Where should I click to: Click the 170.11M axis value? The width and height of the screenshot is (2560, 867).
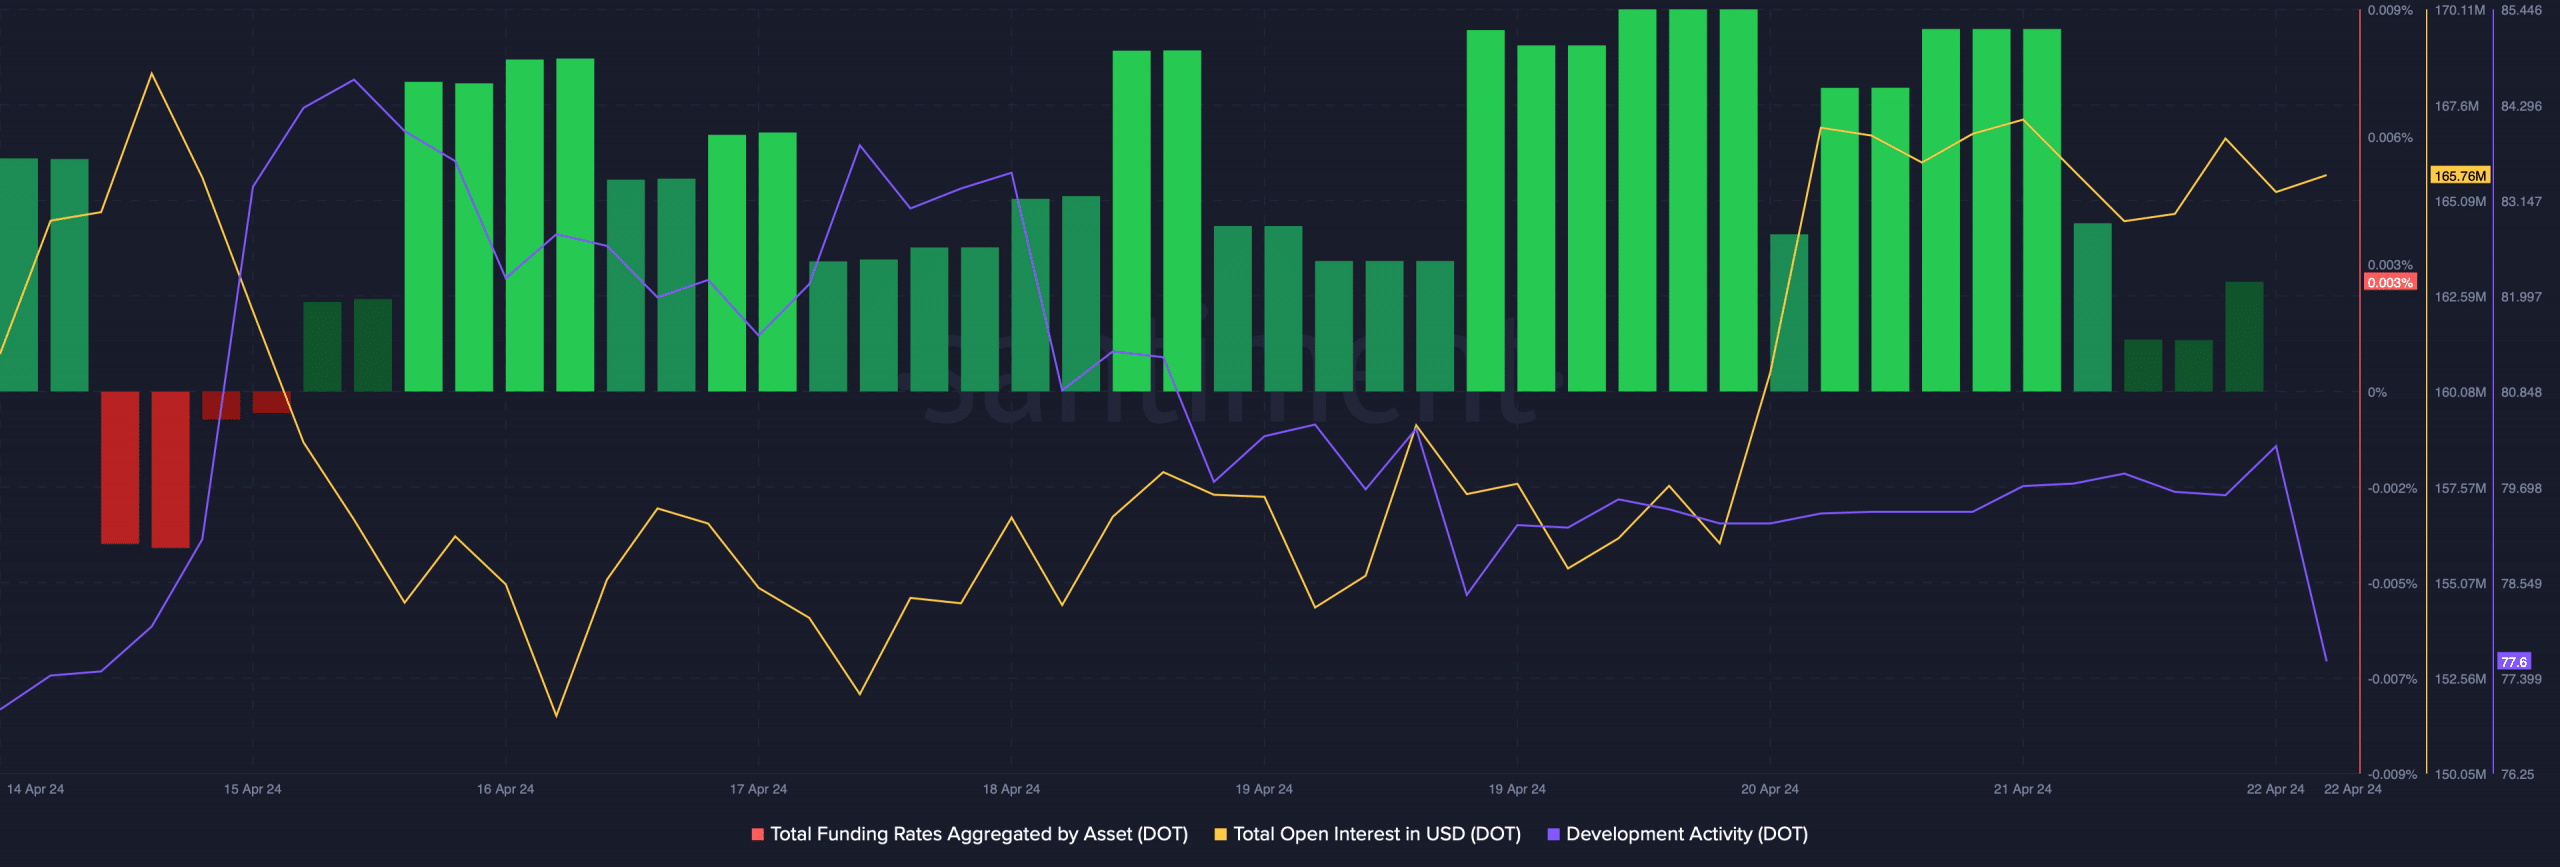tap(2460, 10)
